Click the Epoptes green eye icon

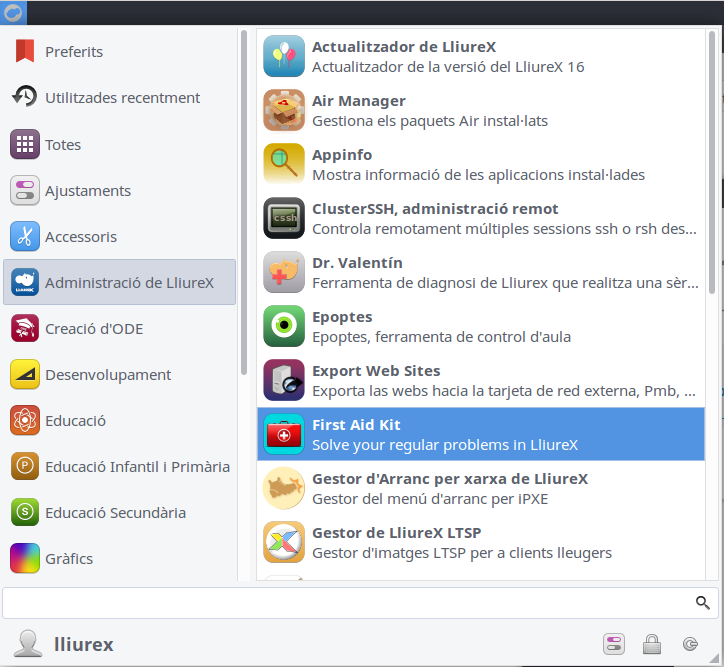(x=283, y=327)
